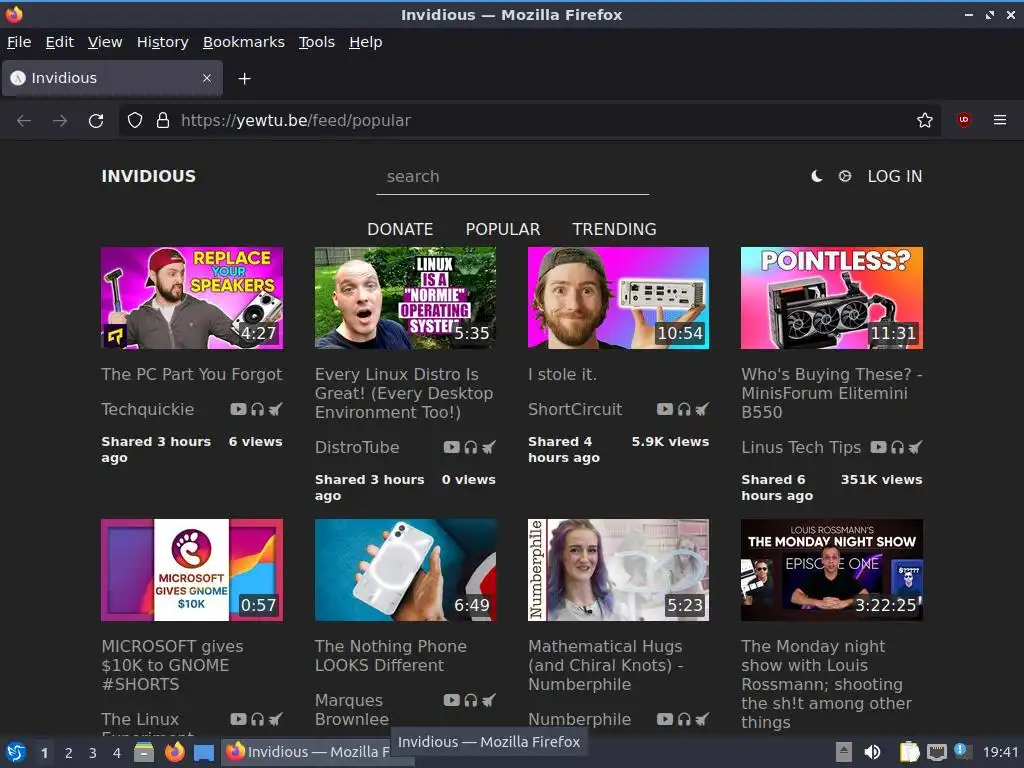This screenshot has height=768, width=1024.
Task: Click YouTube icon beside Linus Tech Tips
Action: [x=878, y=447]
